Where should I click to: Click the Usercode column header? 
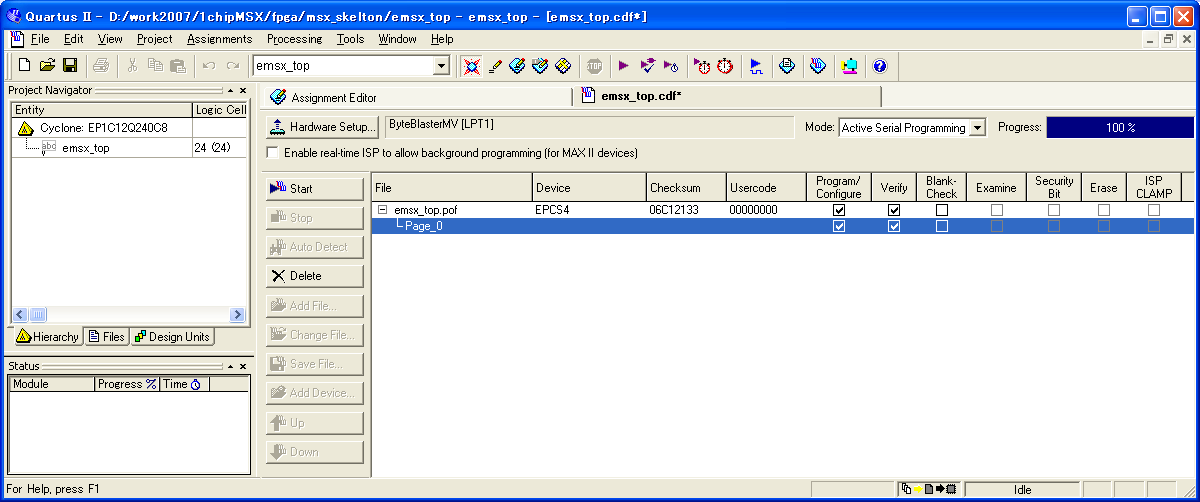click(766, 187)
